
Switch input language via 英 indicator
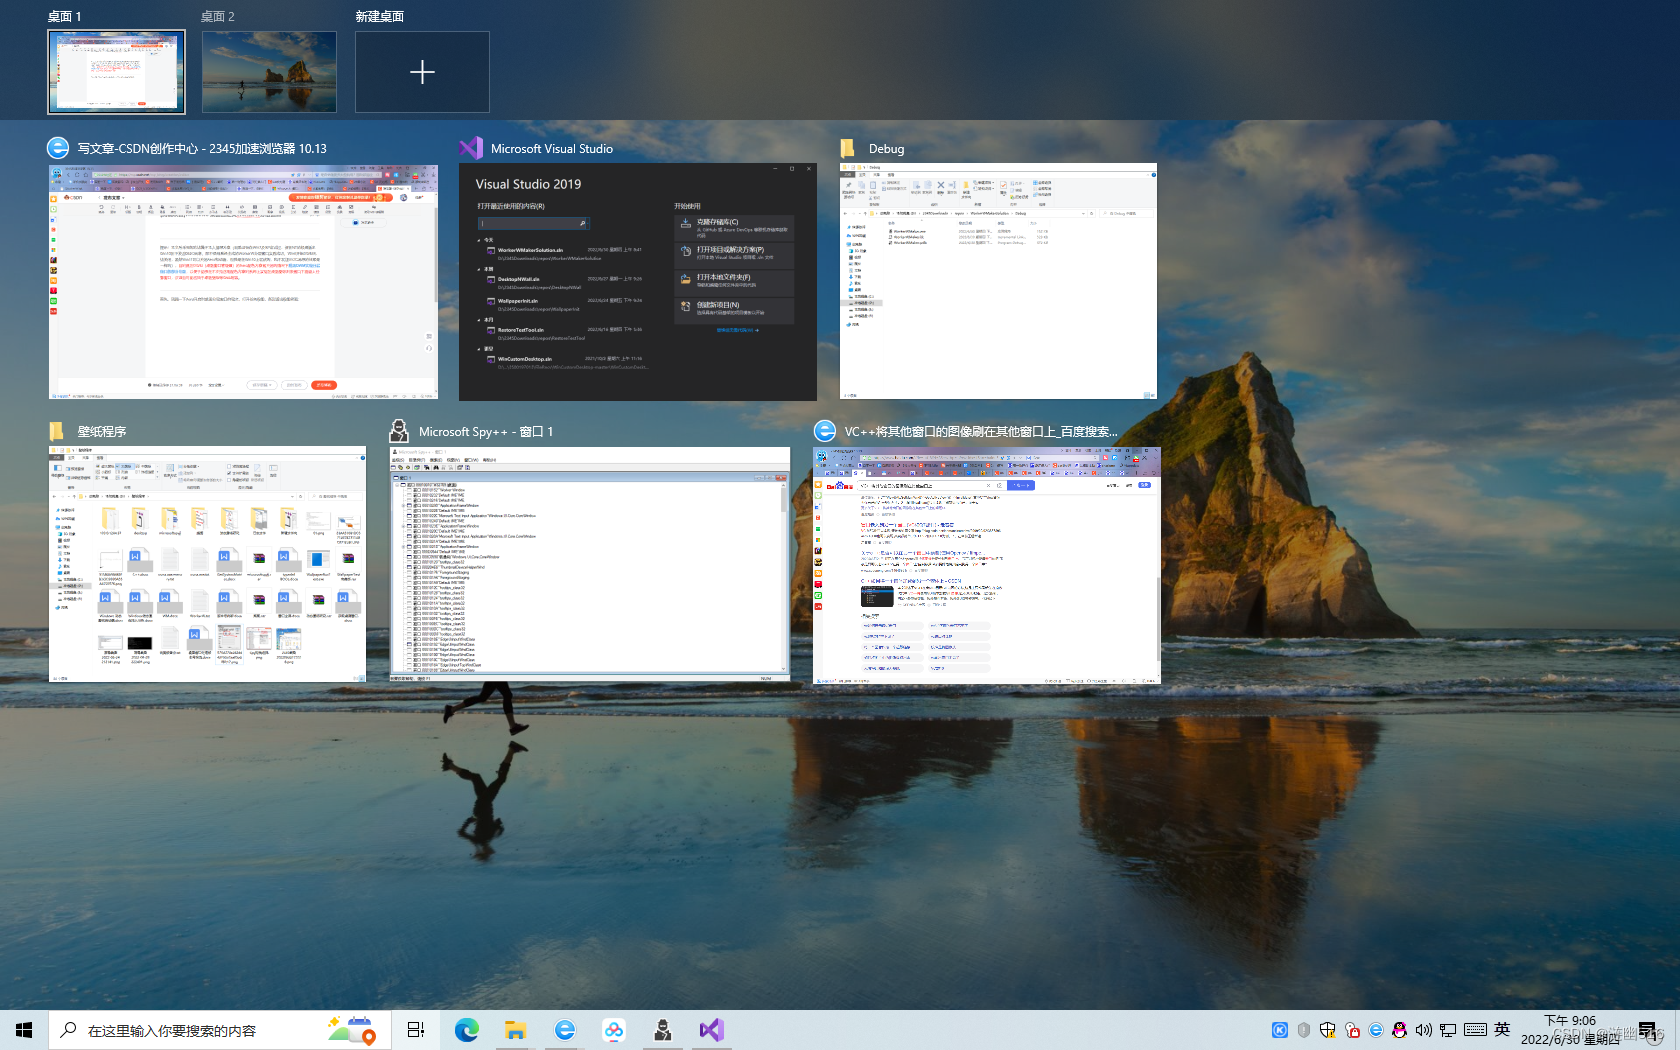(x=1502, y=1030)
